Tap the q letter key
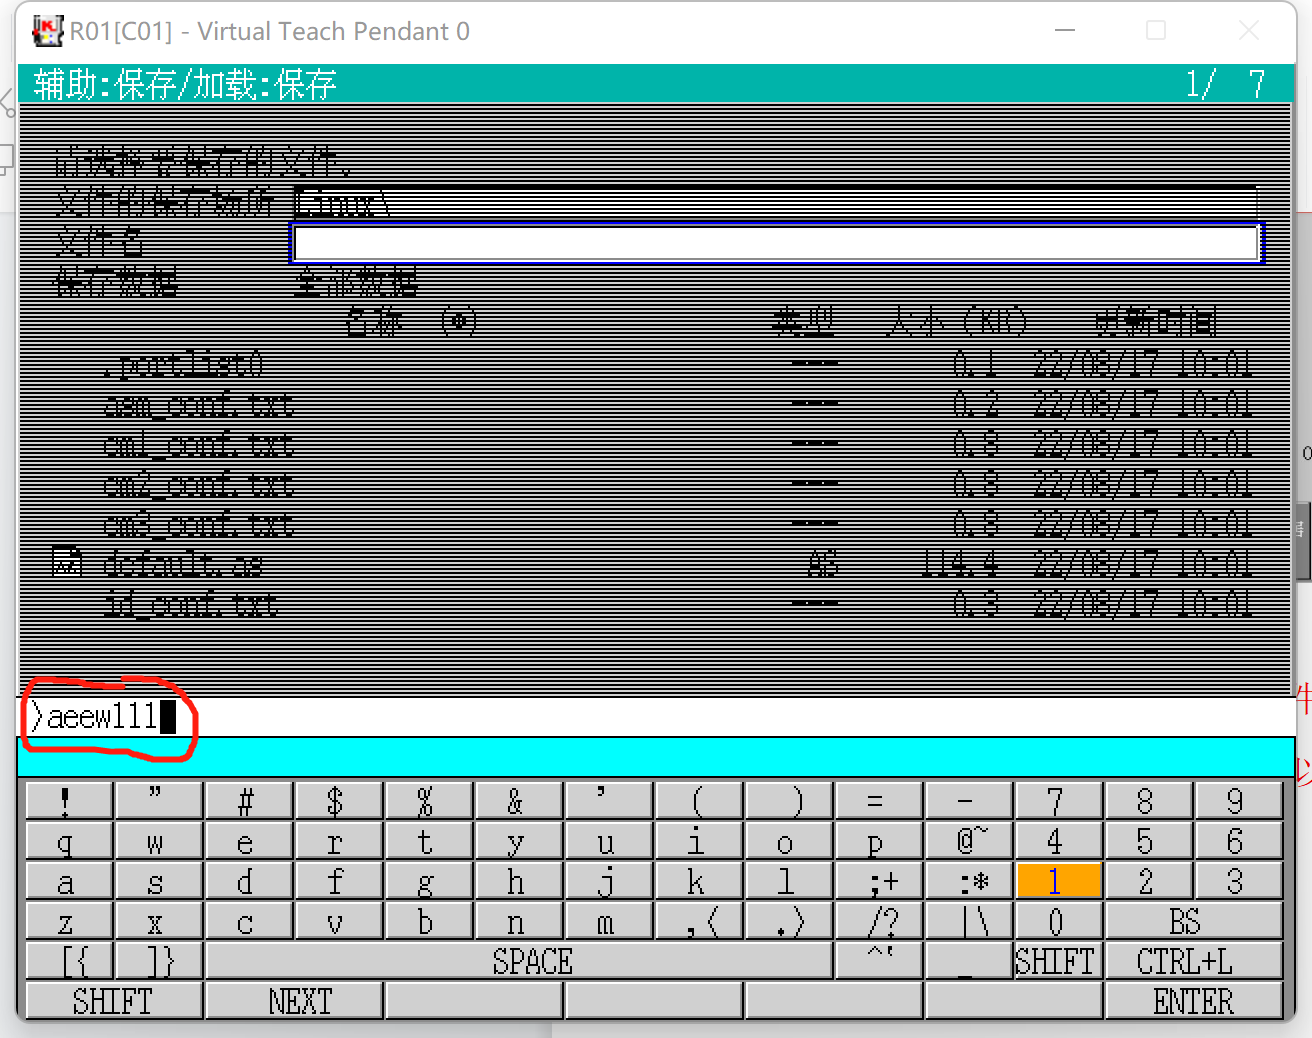Image resolution: width=1312 pixels, height=1038 pixels. pyautogui.click(x=68, y=841)
